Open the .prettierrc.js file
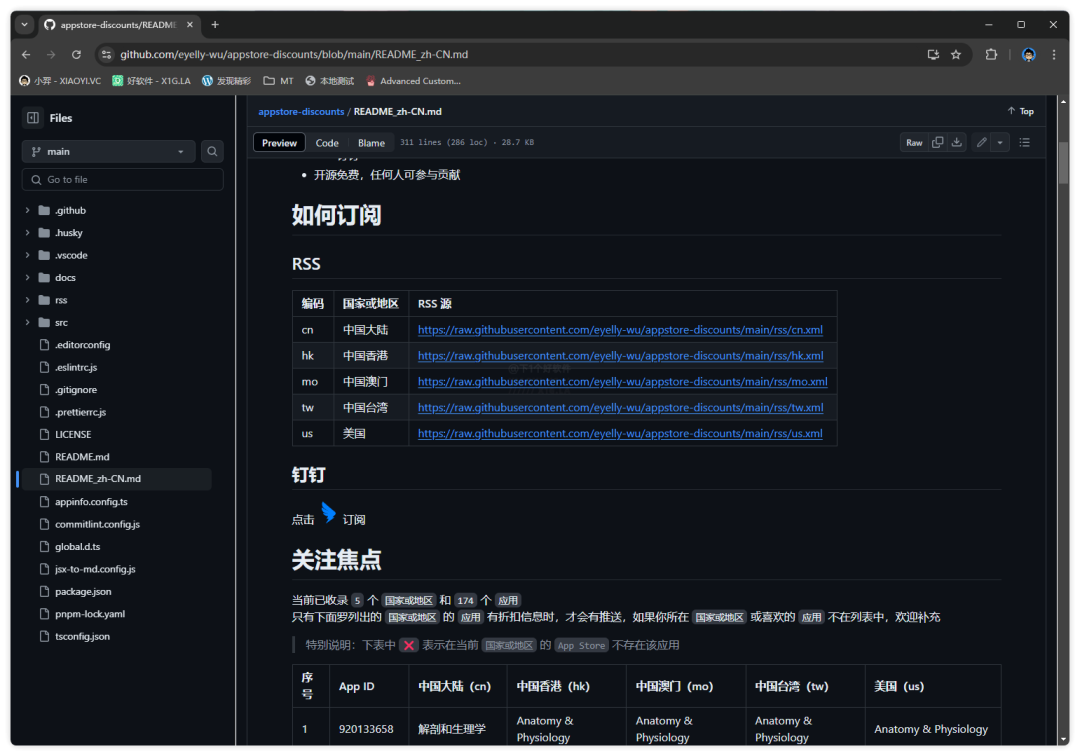This screenshot has height=756, width=1080. pyautogui.click(x=81, y=412)
